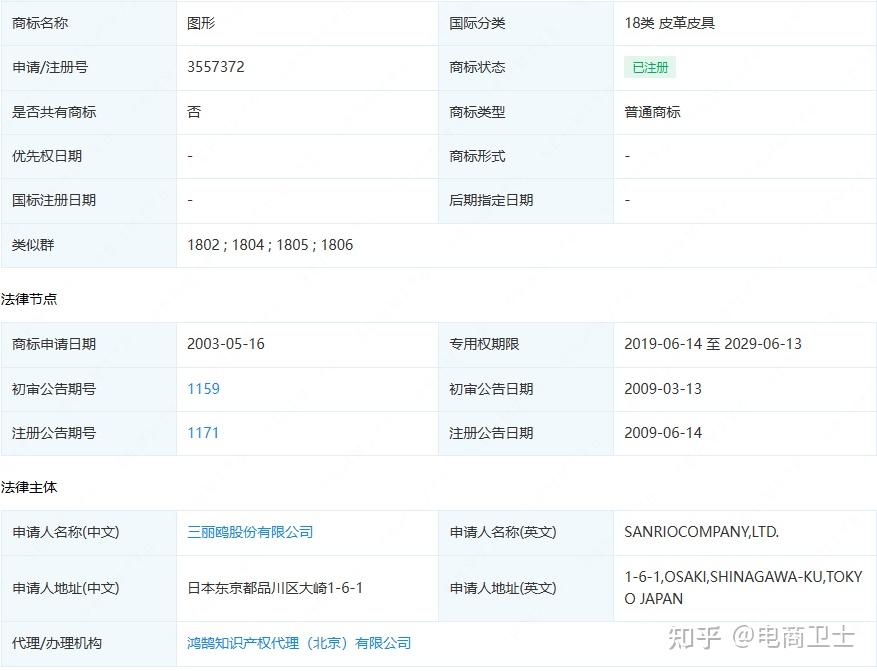
Task: Select the 代理/办理机构 label
Action: 57,643
